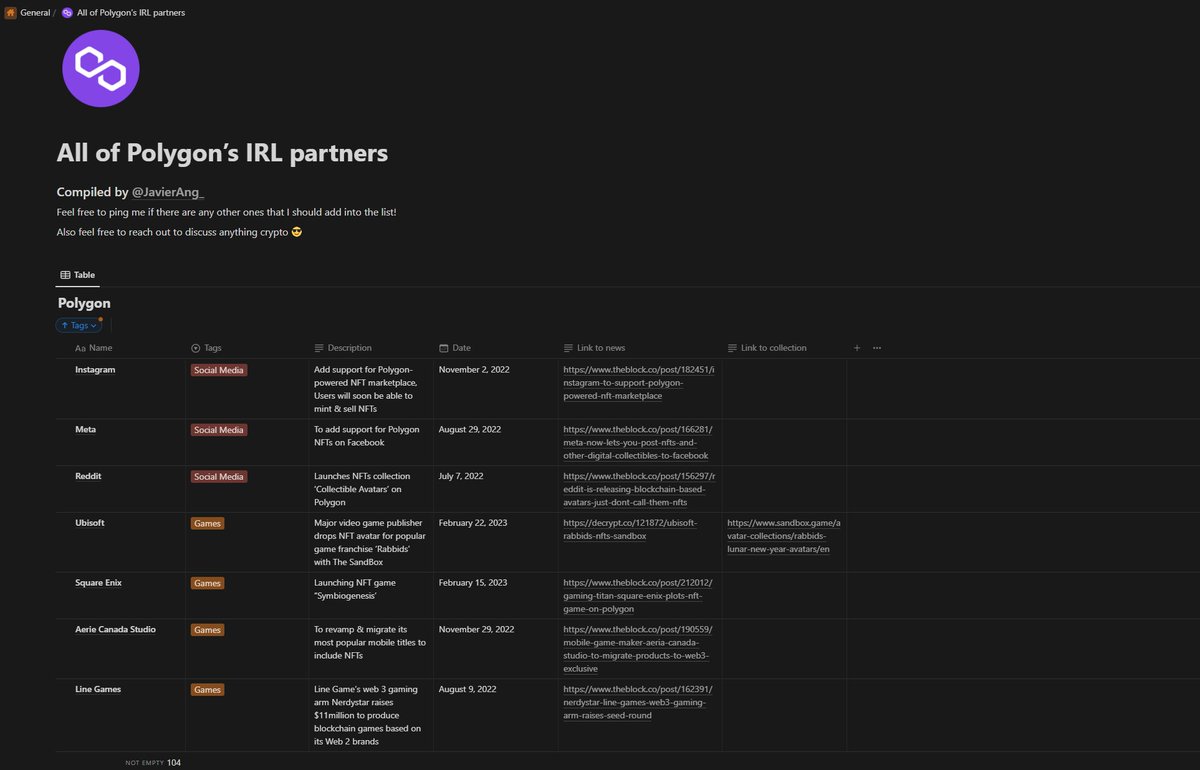Image resolution: width=1200 pixels, height=770 pixels.
Task: Open the Aerie Canada Studio row
Action: [115, 630]
